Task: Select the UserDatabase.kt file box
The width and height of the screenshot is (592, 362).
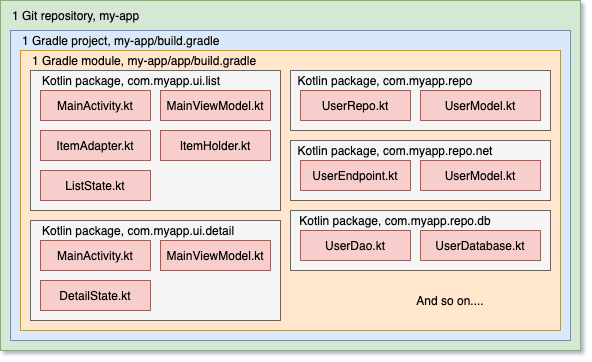Action: tap(480, 246)
